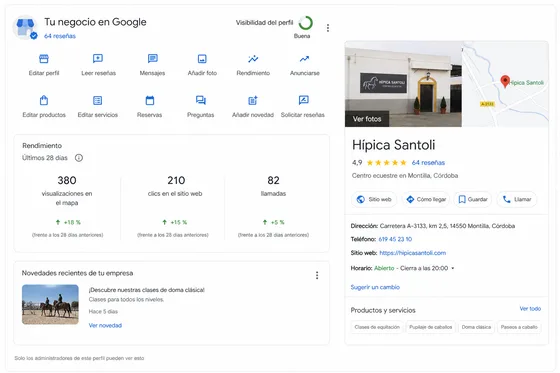This screenshot has width=560, height=373.
Task: Click Ver fotos on business photo
Action: (x=367, y=119)
